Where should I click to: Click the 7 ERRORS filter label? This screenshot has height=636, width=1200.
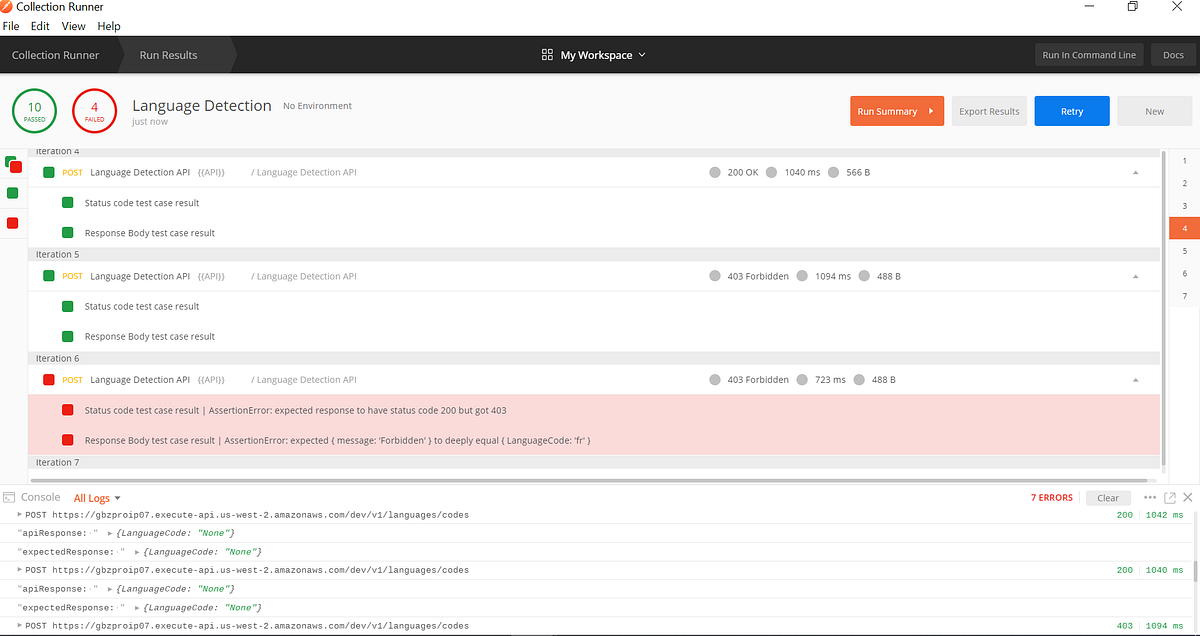click(x=1051, y=497)
